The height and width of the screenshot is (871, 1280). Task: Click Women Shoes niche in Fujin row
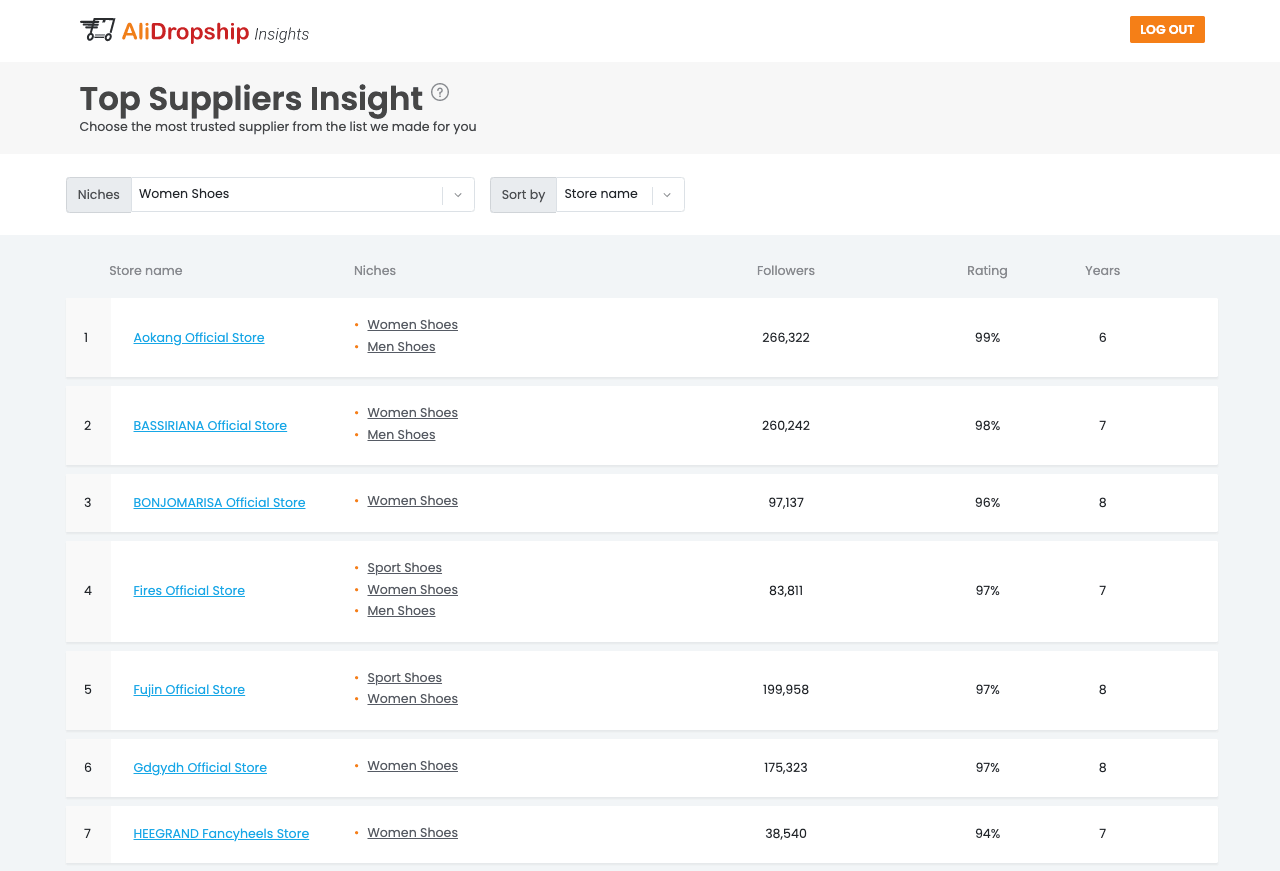pyautogui.click(x=412, y=699)
